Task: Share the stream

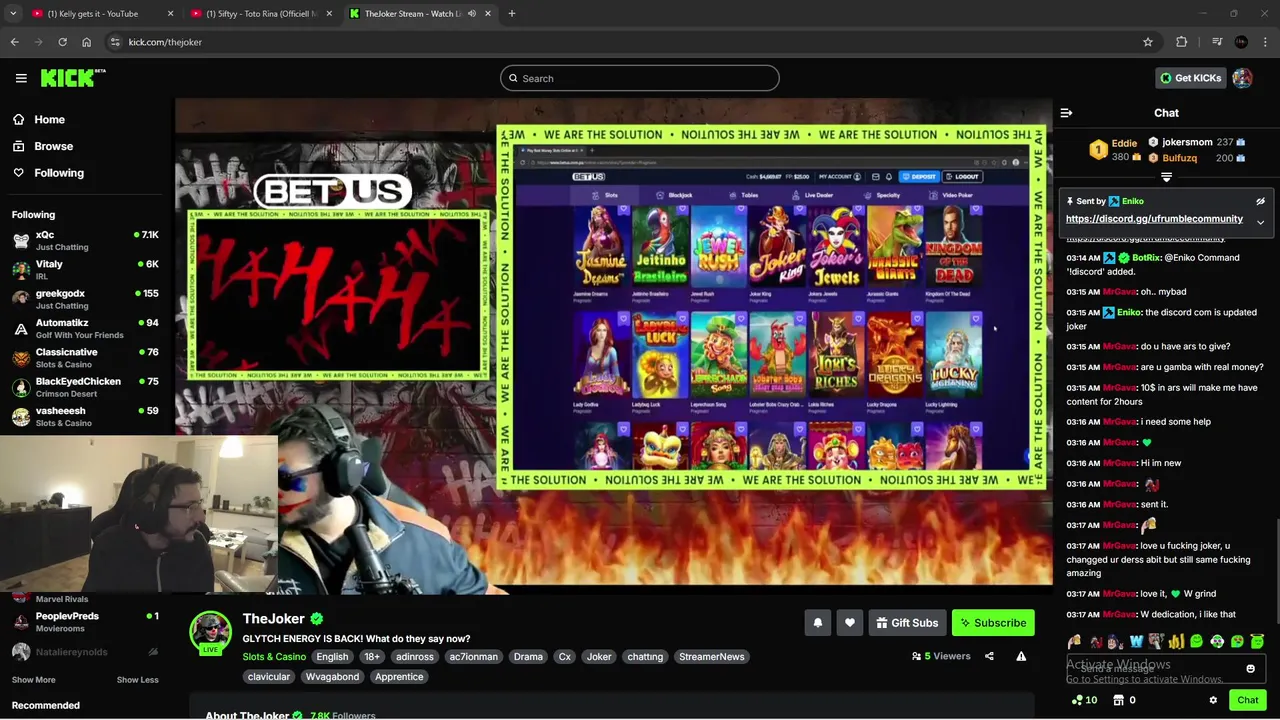Action: [989, 656]
